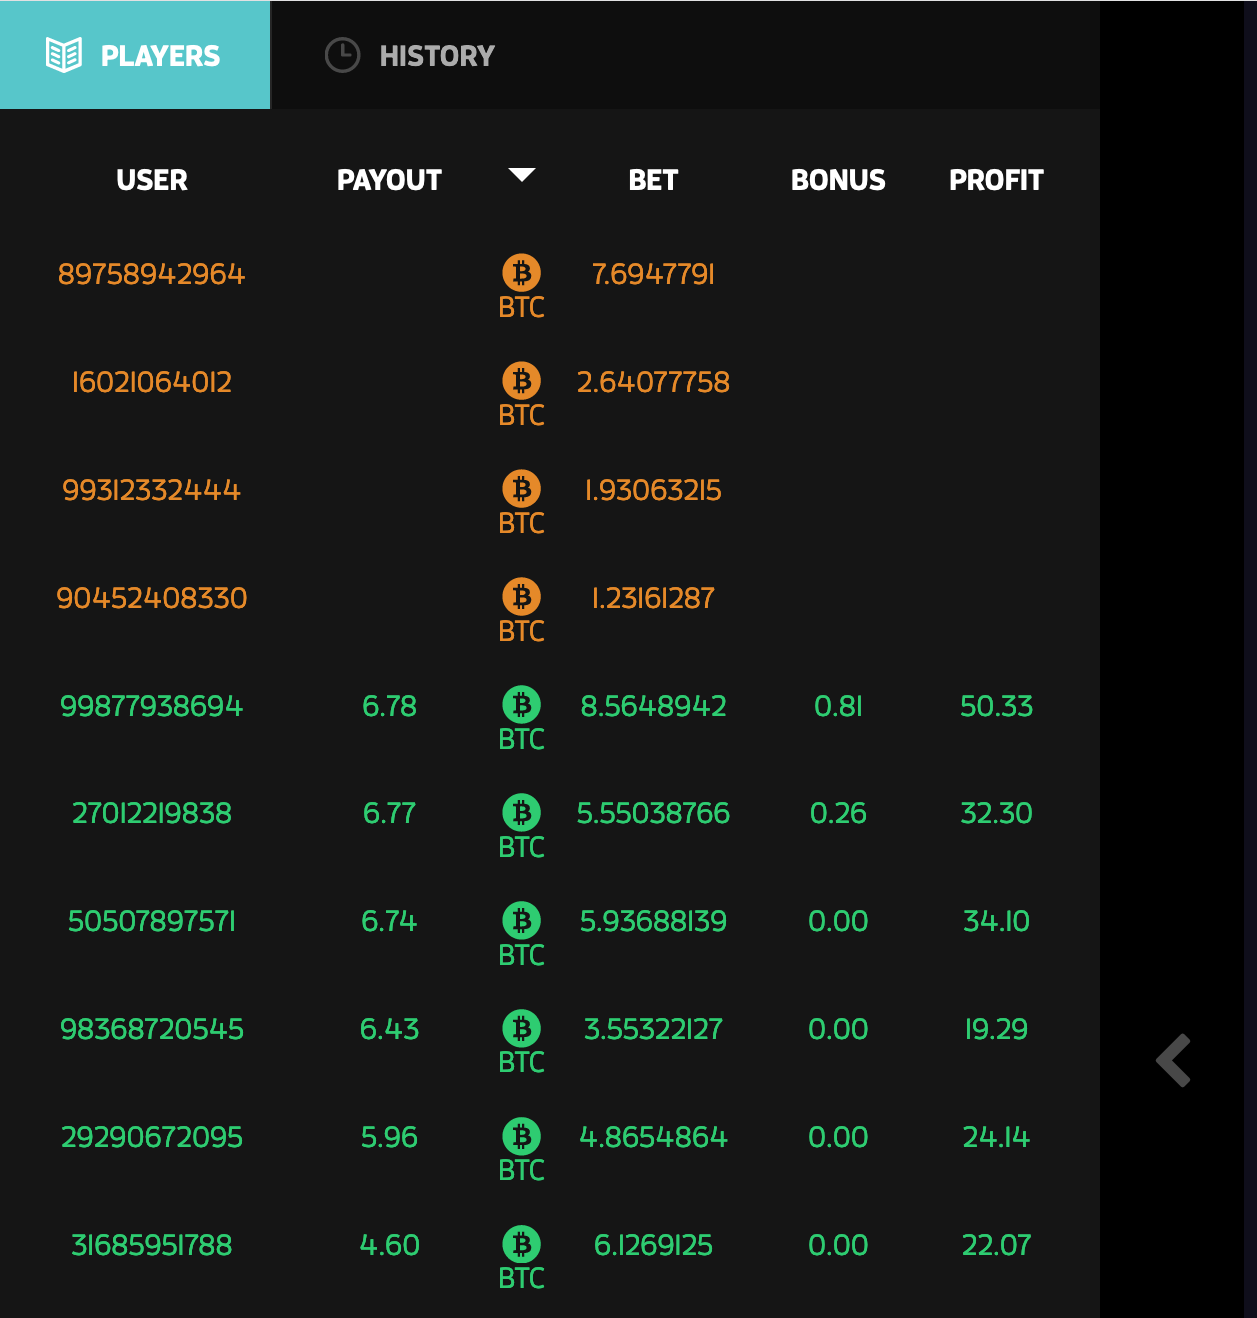Collapse the panel with the left chevron
Image resolution: width=1257 pixels, height=1318 pixels.
(1174, 1060)
